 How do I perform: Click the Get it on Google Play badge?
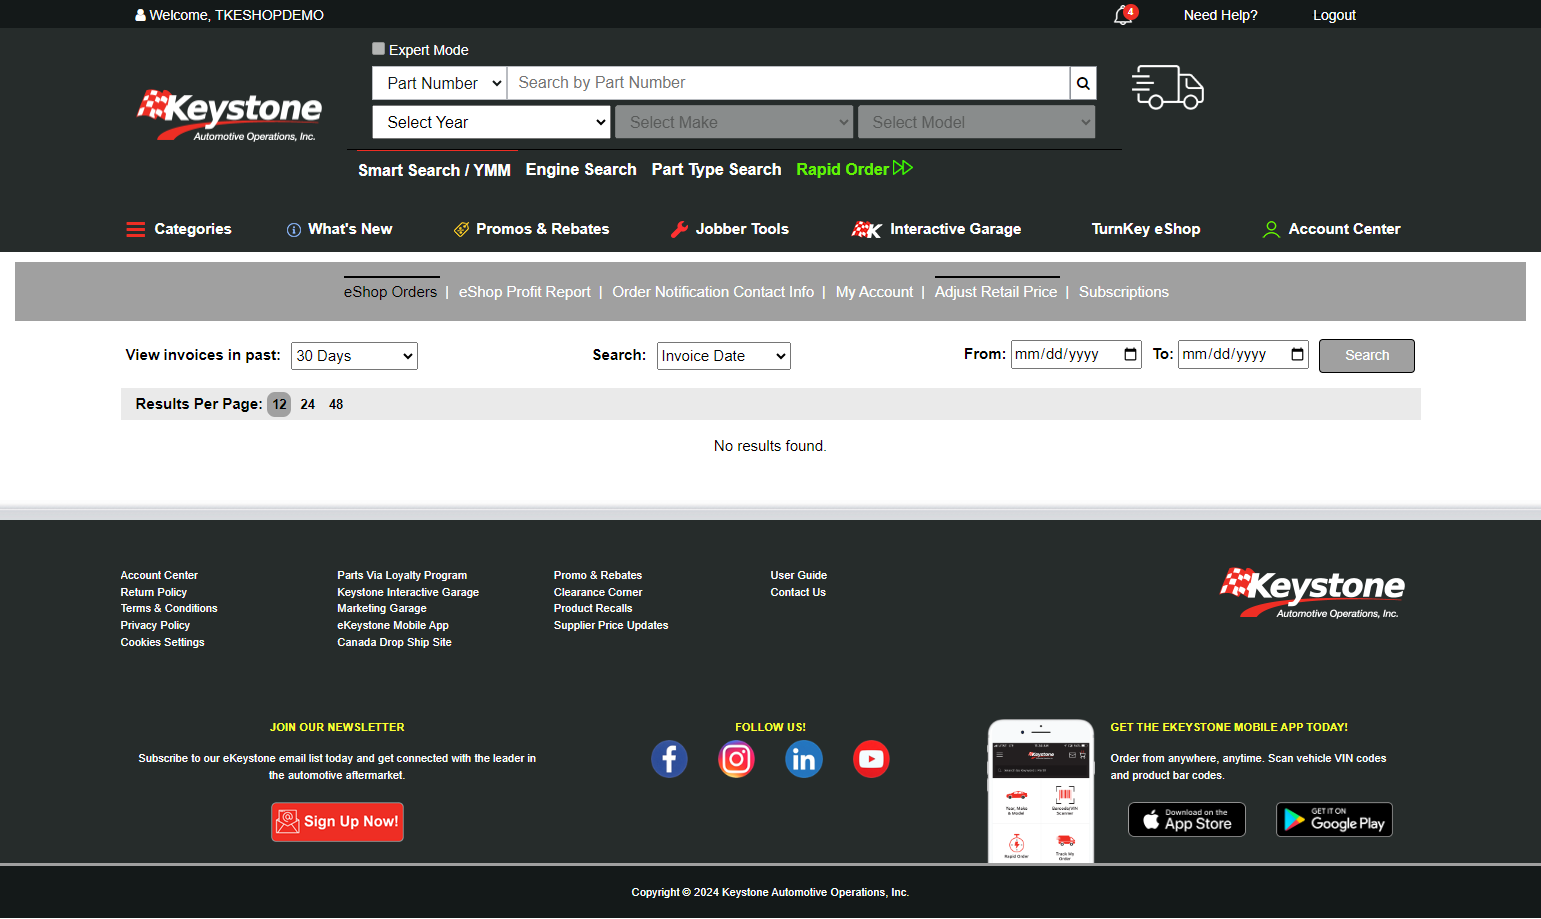tap(1334, 820)
